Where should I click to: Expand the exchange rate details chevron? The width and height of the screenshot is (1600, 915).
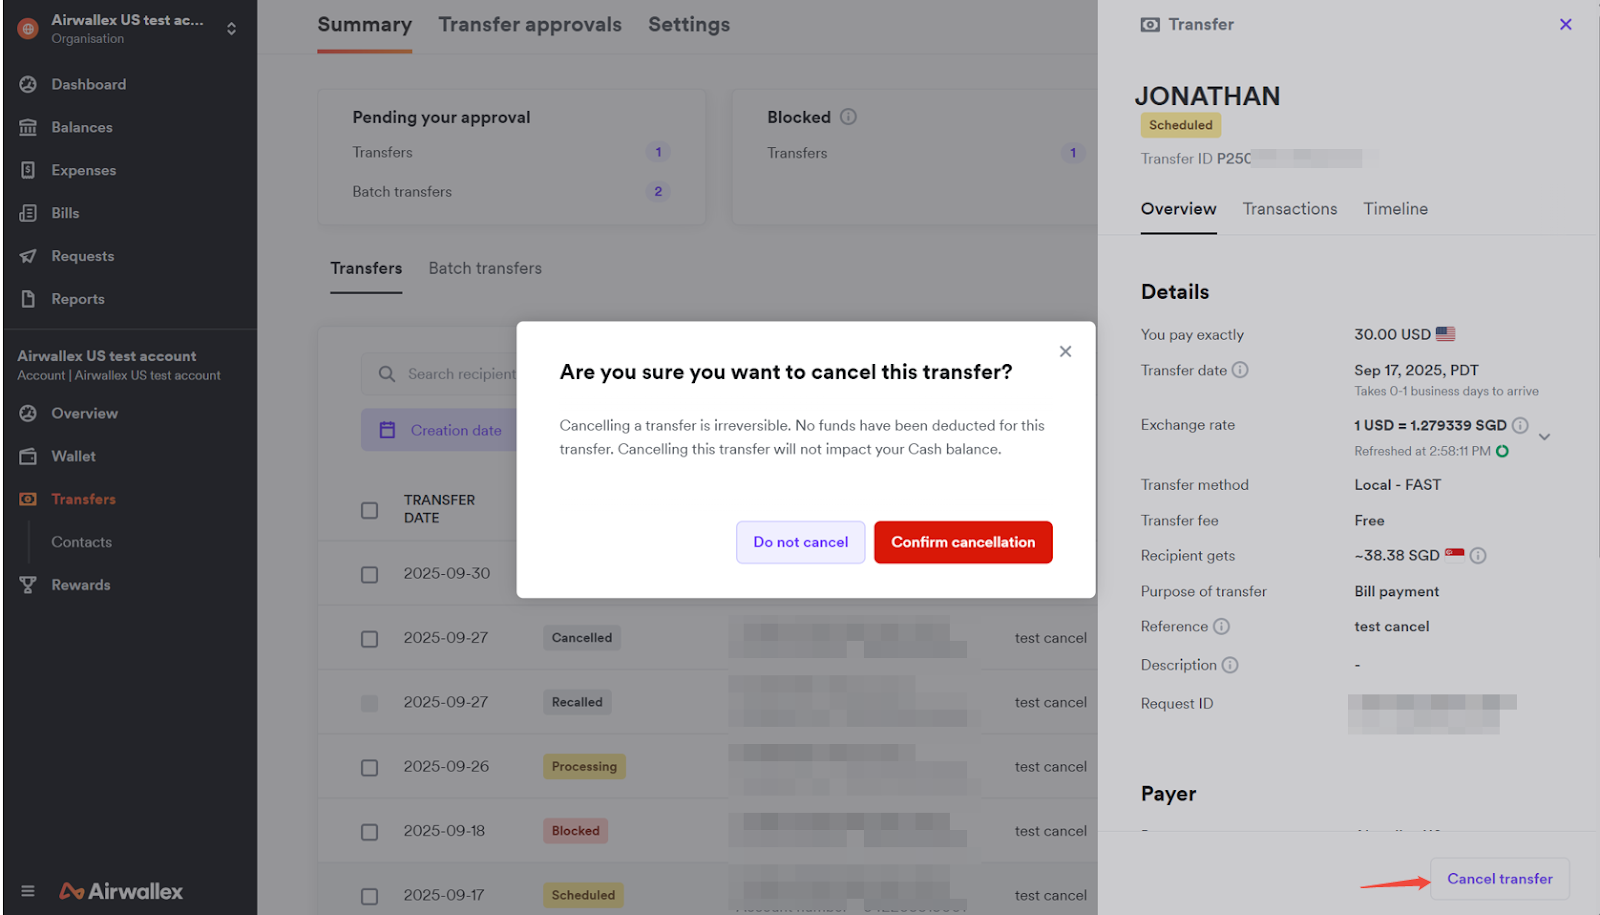pos(1544,437)
